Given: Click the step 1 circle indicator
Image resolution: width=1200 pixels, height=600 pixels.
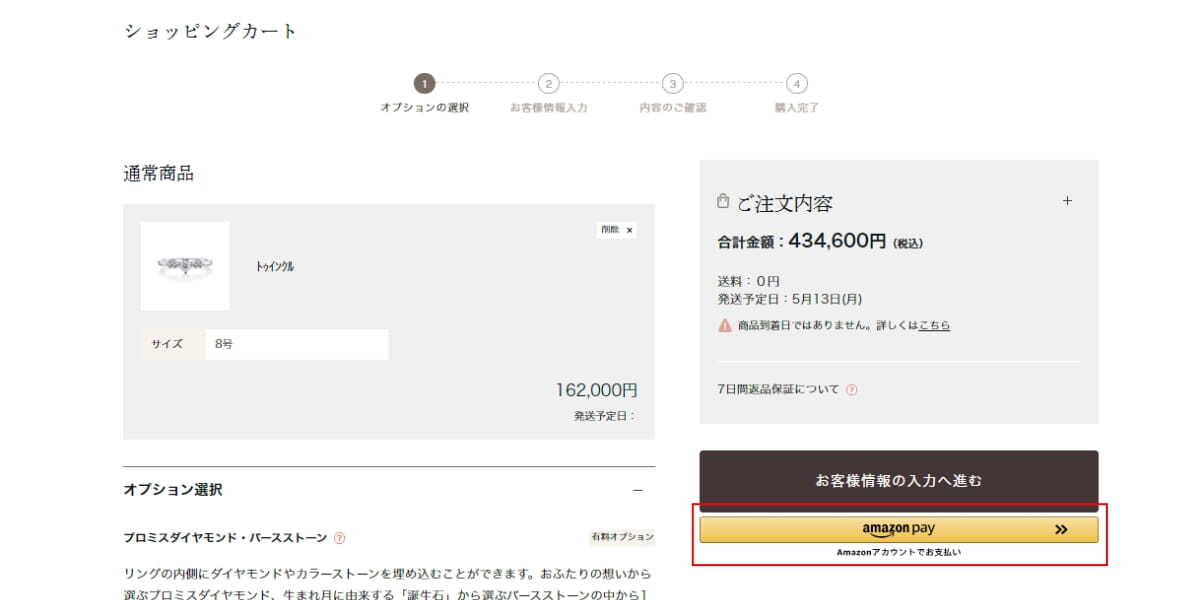Looking at the screenshot, I should pyautogui.click(x=425, y=84).
